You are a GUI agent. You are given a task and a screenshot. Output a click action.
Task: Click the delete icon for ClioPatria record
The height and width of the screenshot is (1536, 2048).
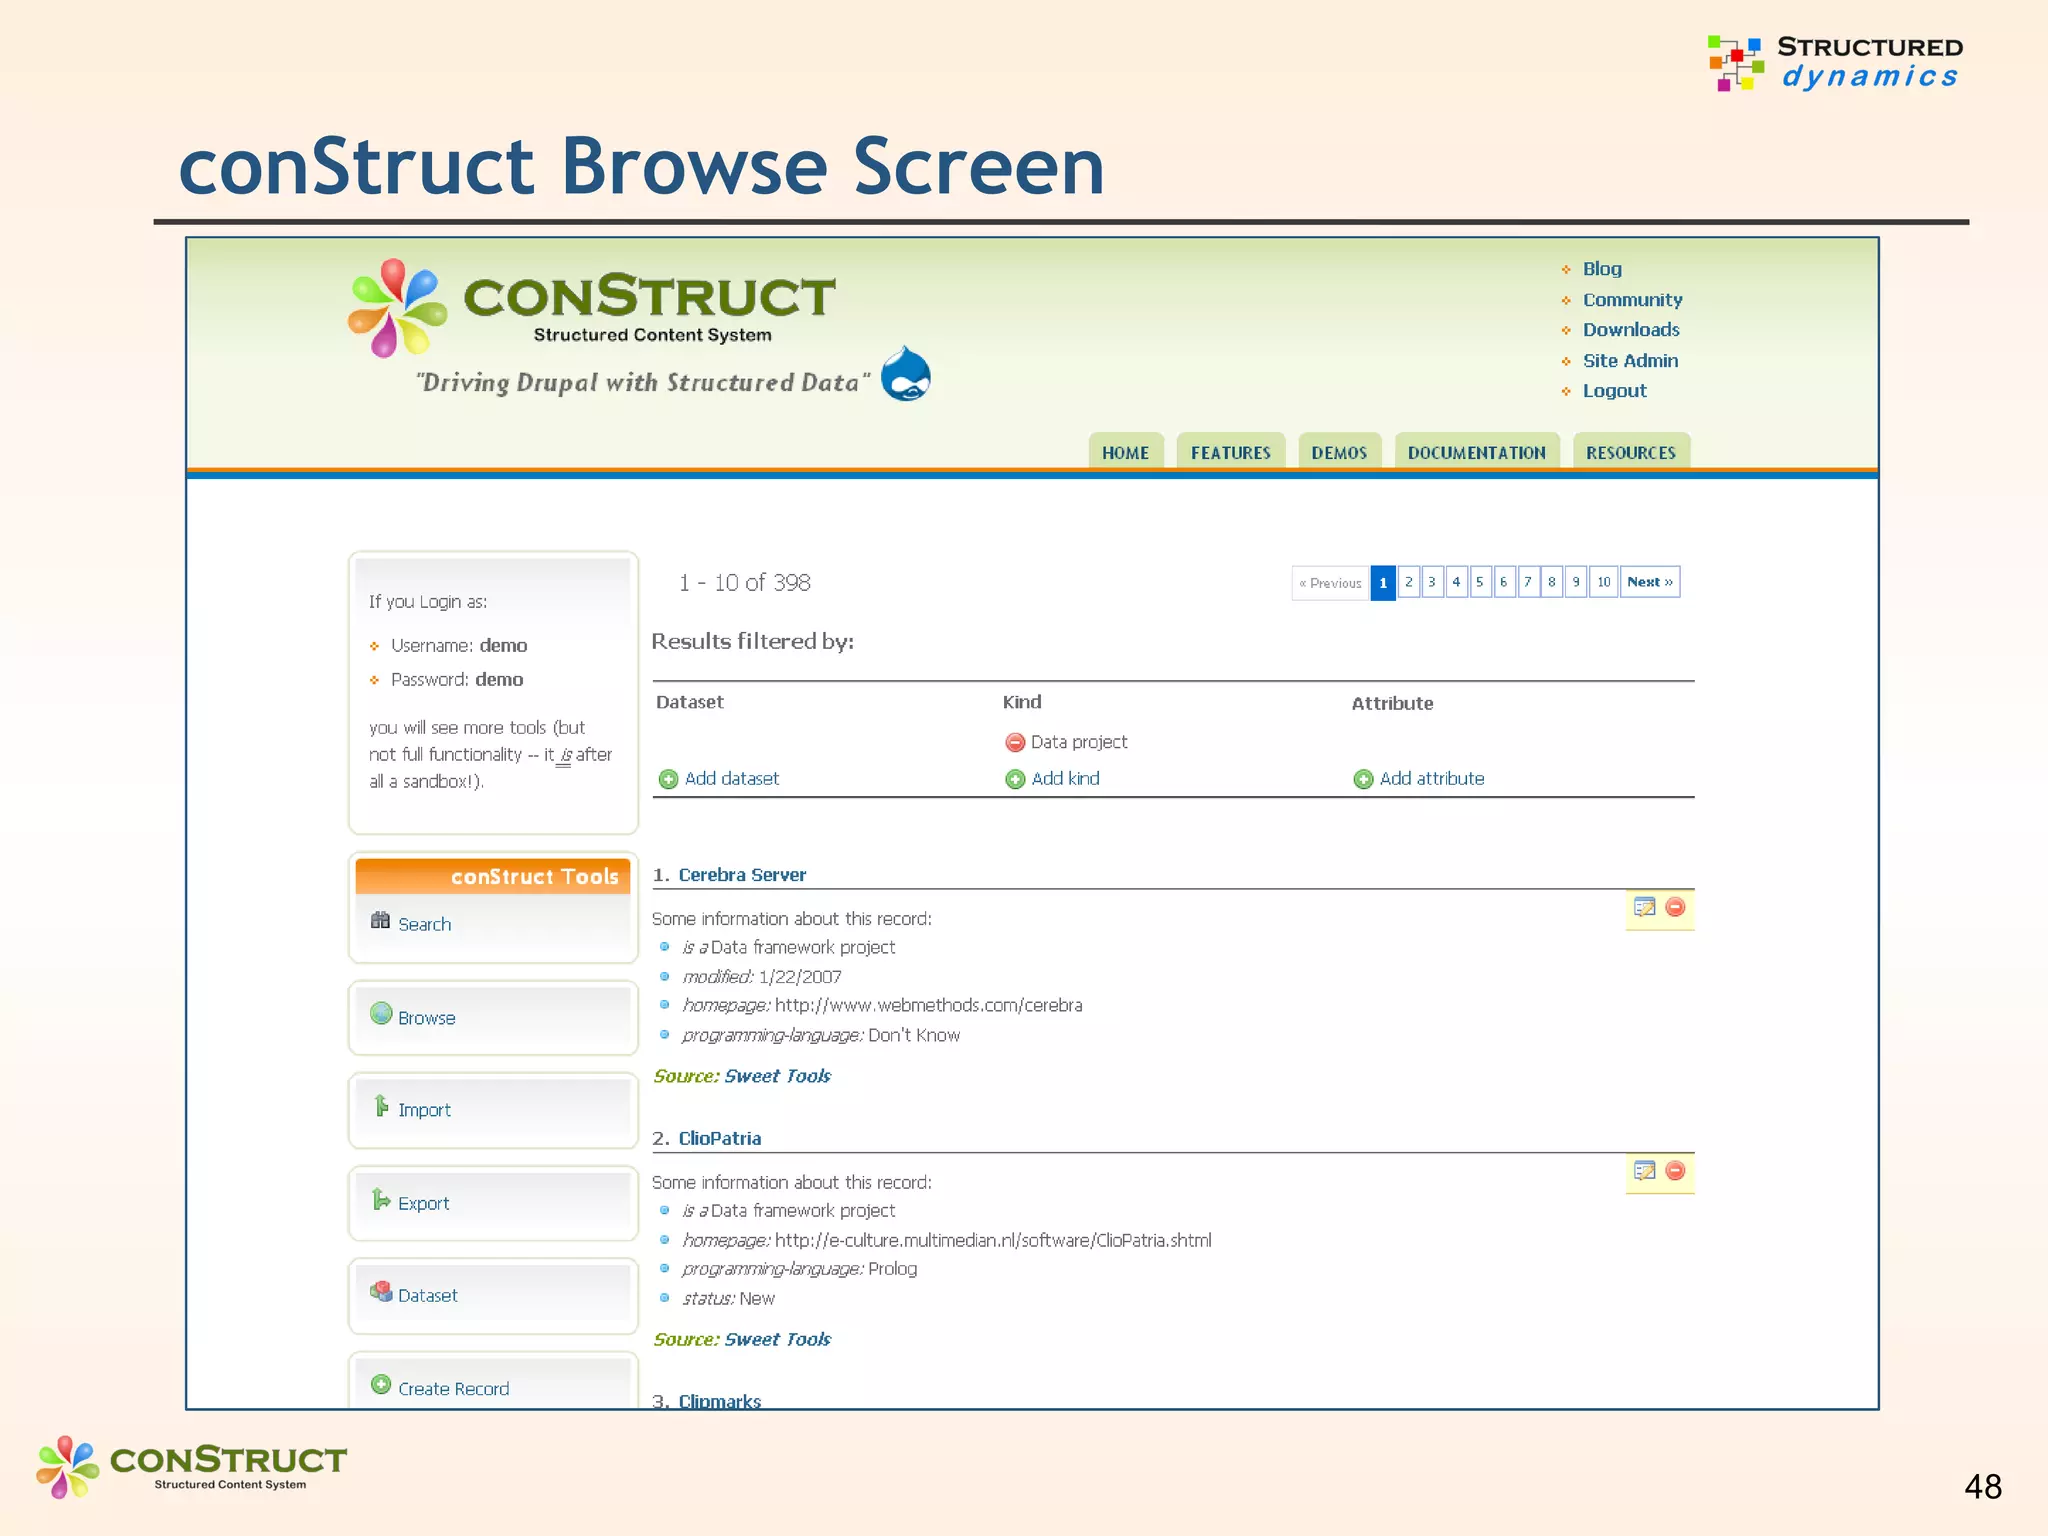point(1676,1171)
